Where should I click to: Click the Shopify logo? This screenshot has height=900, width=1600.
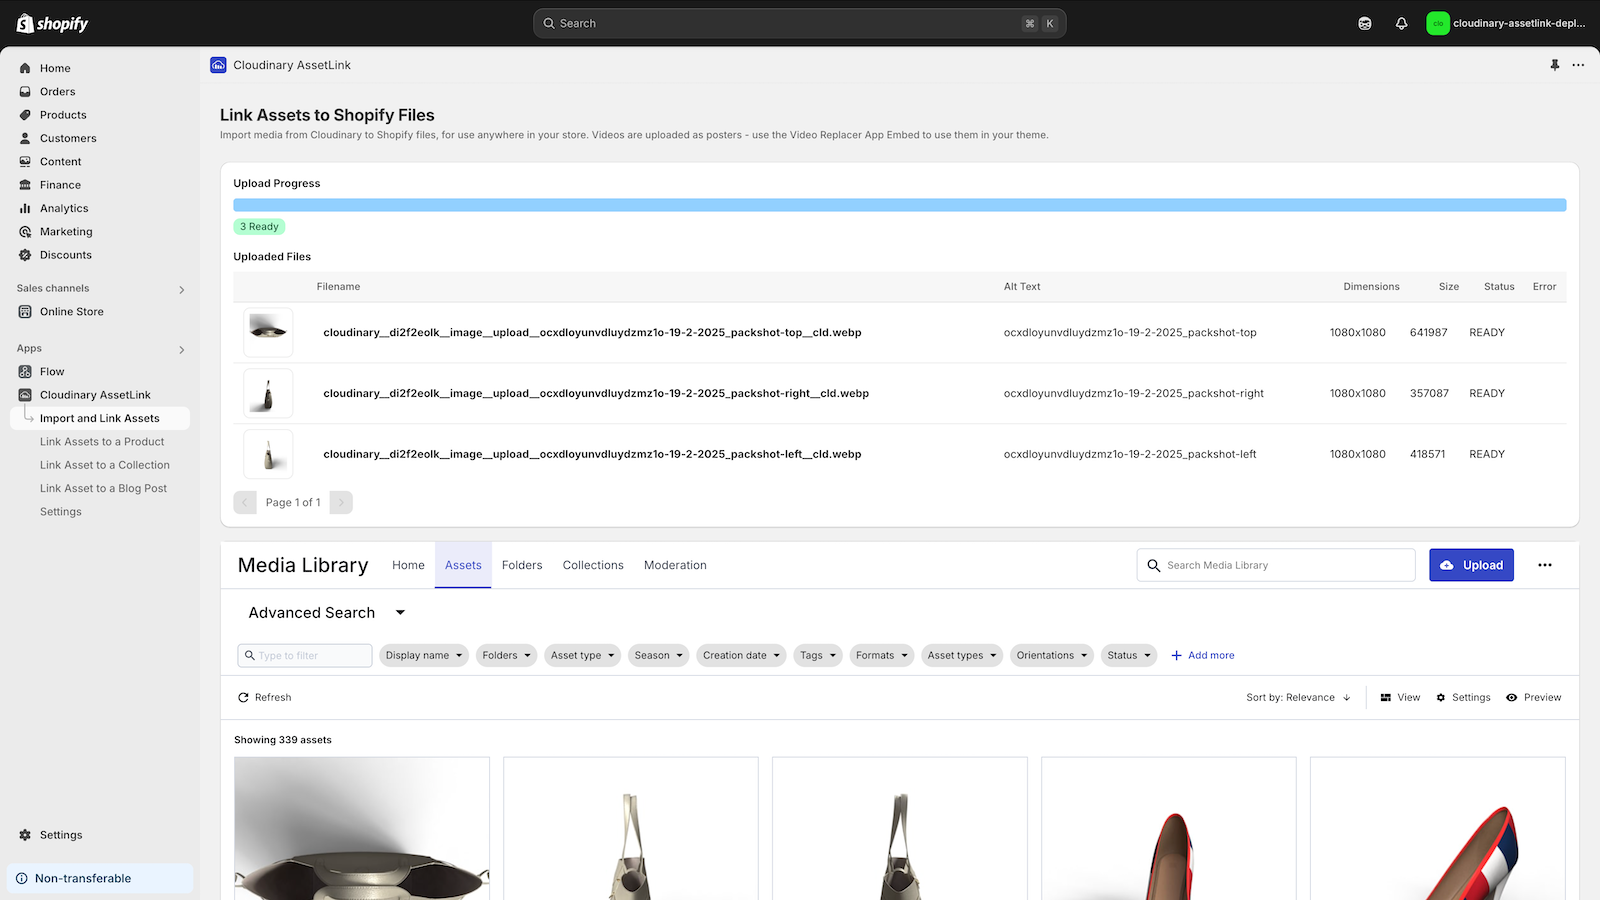pos(53,23)
